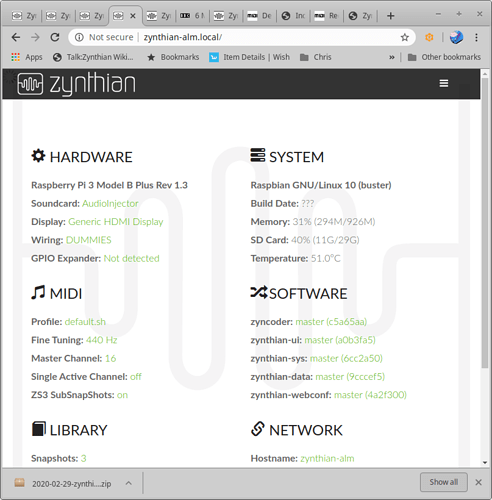The width and height of the screenshot is (492, 500).
Task: Click Single Active Channel off value
Action: pyautogui.click(x=136, y=377)
